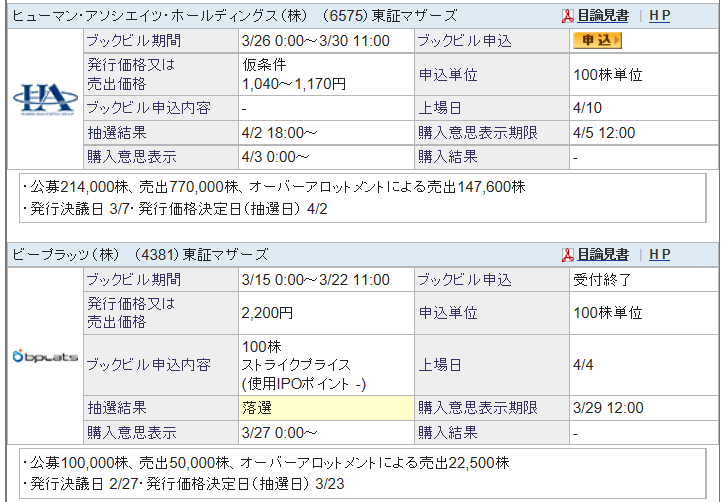The width and height of the screenshot is (728, 502).
Task: Click 100株単位 in the Human Associates table
Action: [607, 75]
